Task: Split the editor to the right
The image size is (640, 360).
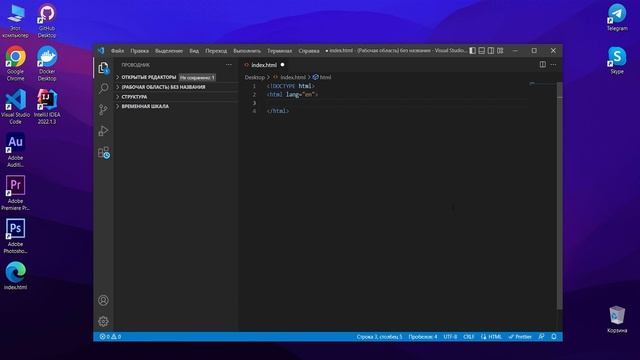Action: pos(542,64)
